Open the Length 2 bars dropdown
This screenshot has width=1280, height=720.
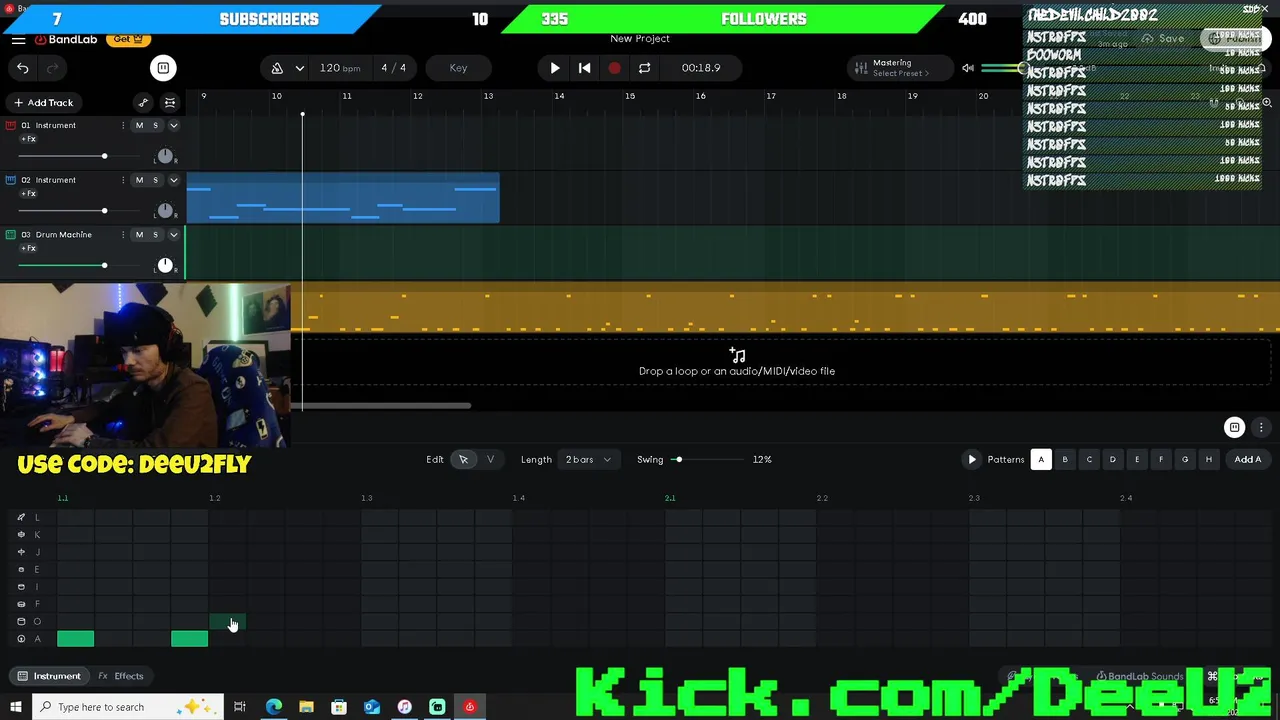588,460
